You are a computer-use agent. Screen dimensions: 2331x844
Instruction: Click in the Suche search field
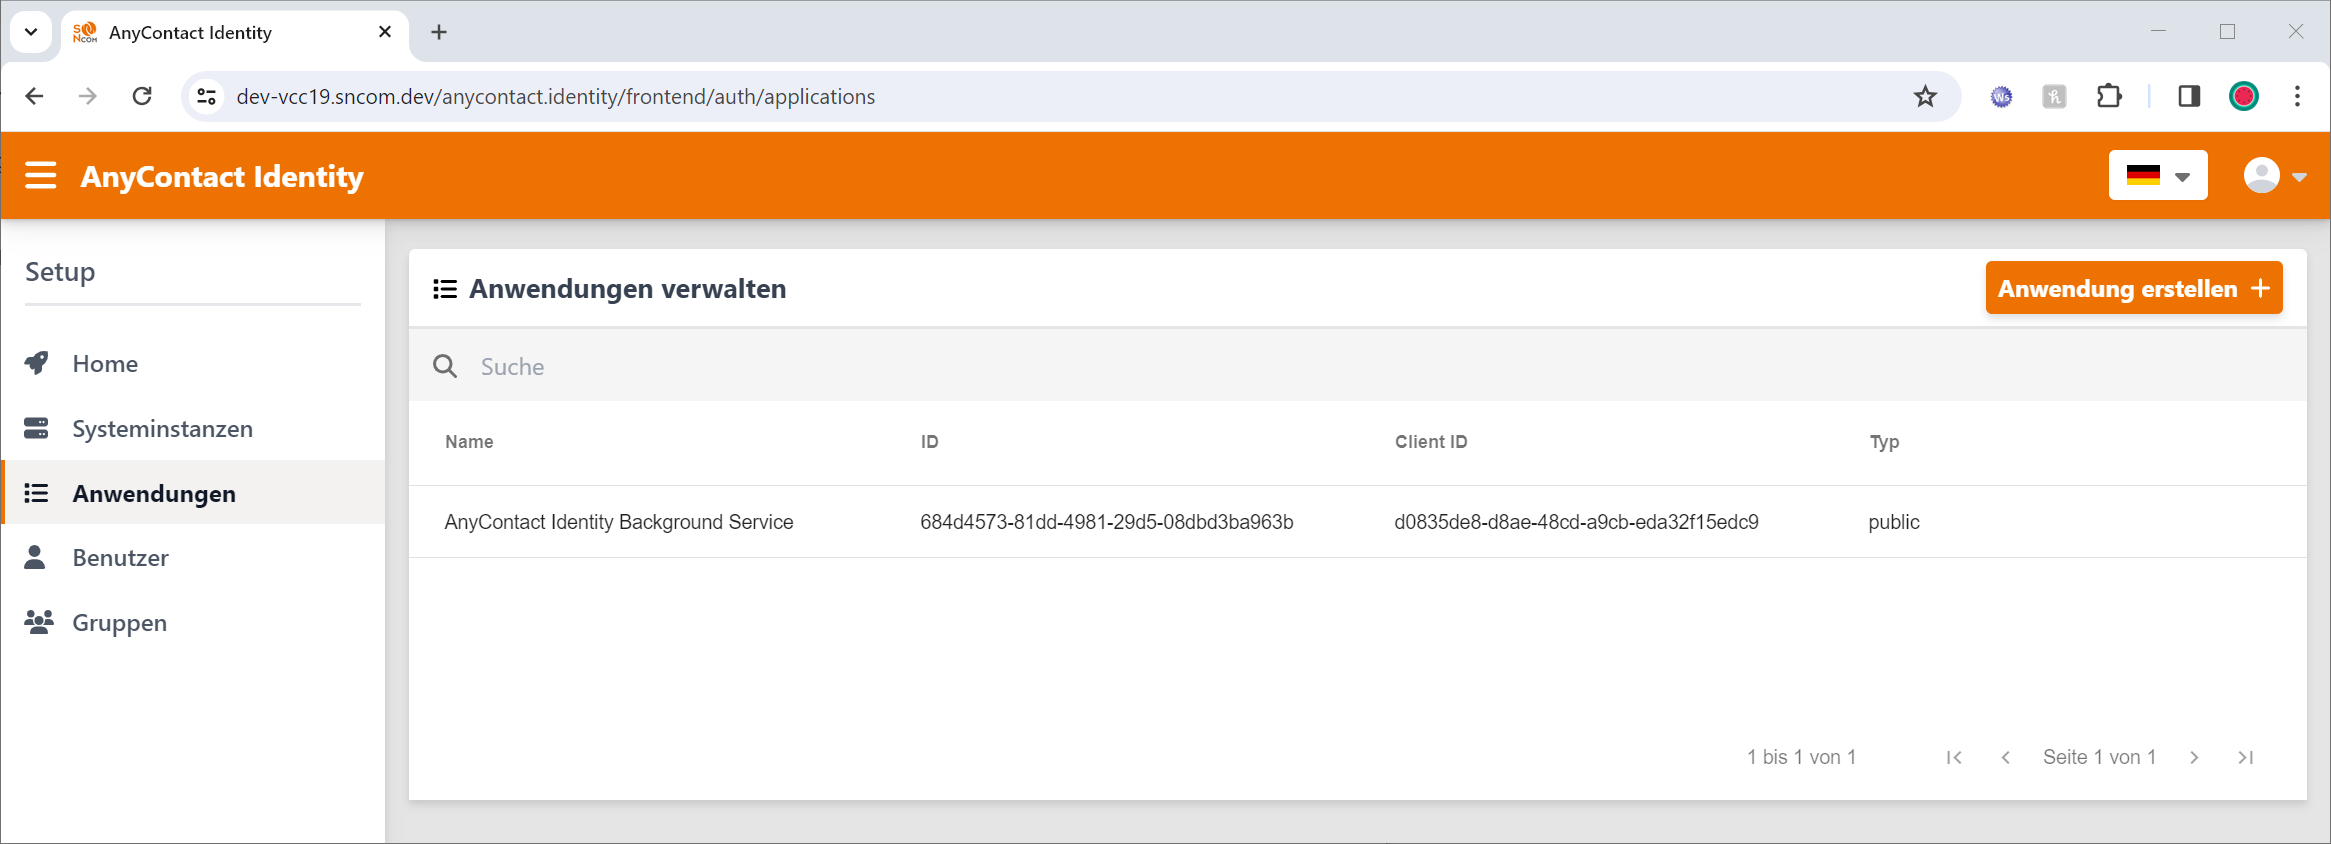(1000, 366)
